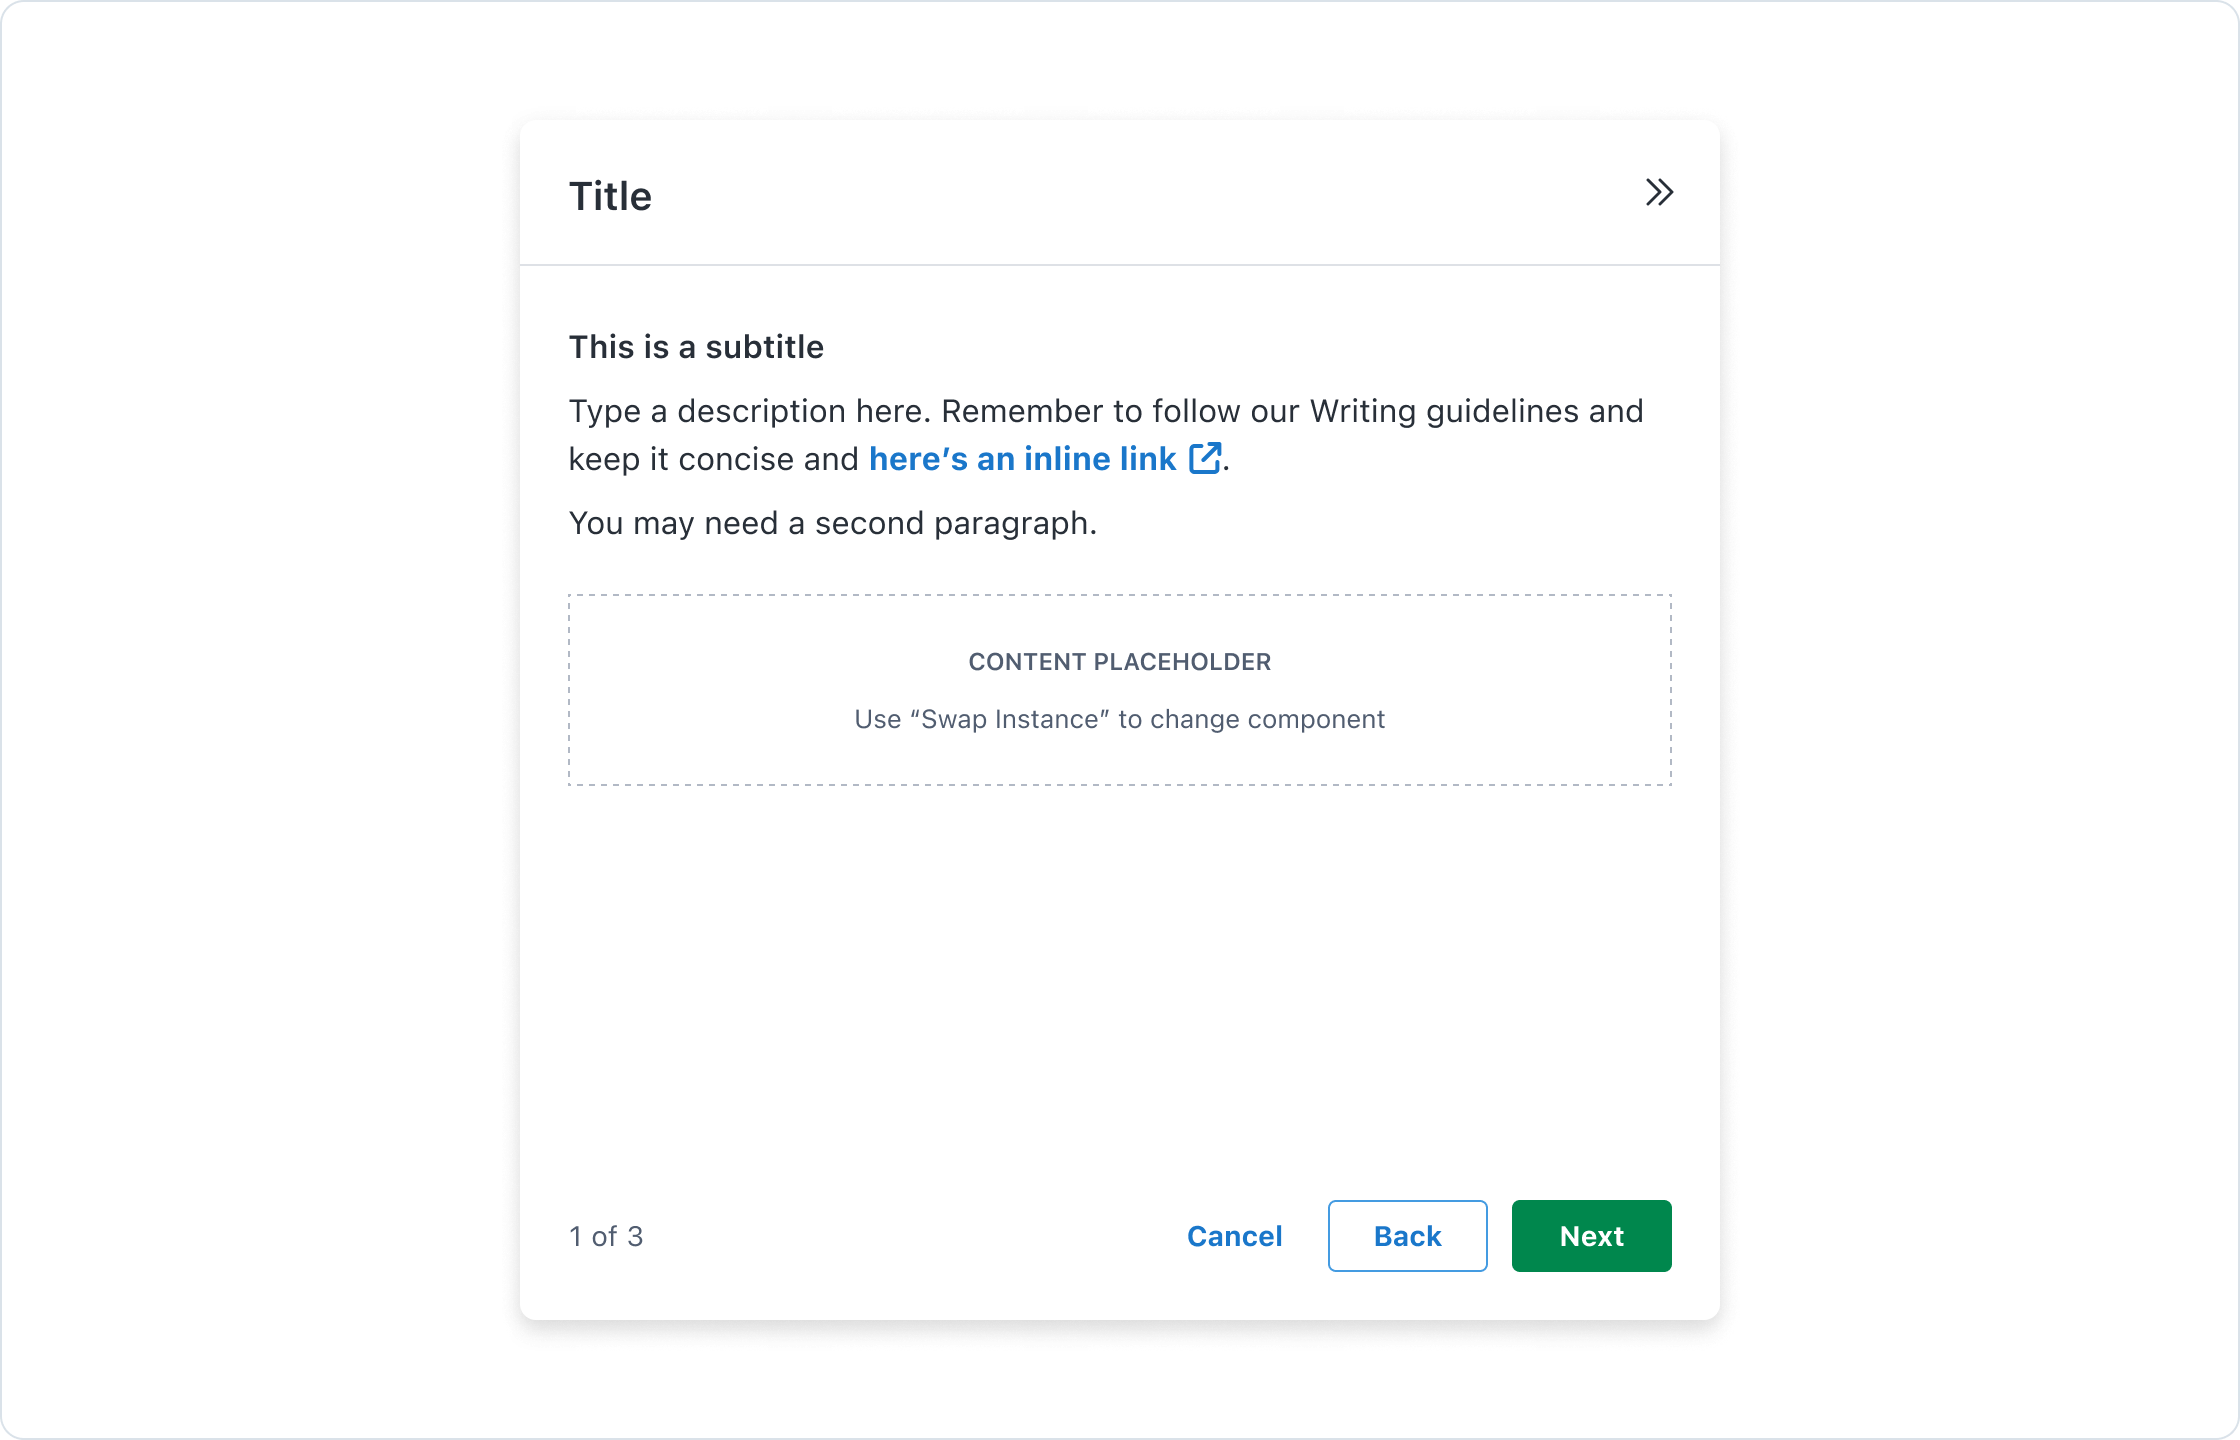This screenshot has height=1440, width=2240.
Task: Click the "CONTENT PLACEHOLDER" label
Action: coord(1119,662)
